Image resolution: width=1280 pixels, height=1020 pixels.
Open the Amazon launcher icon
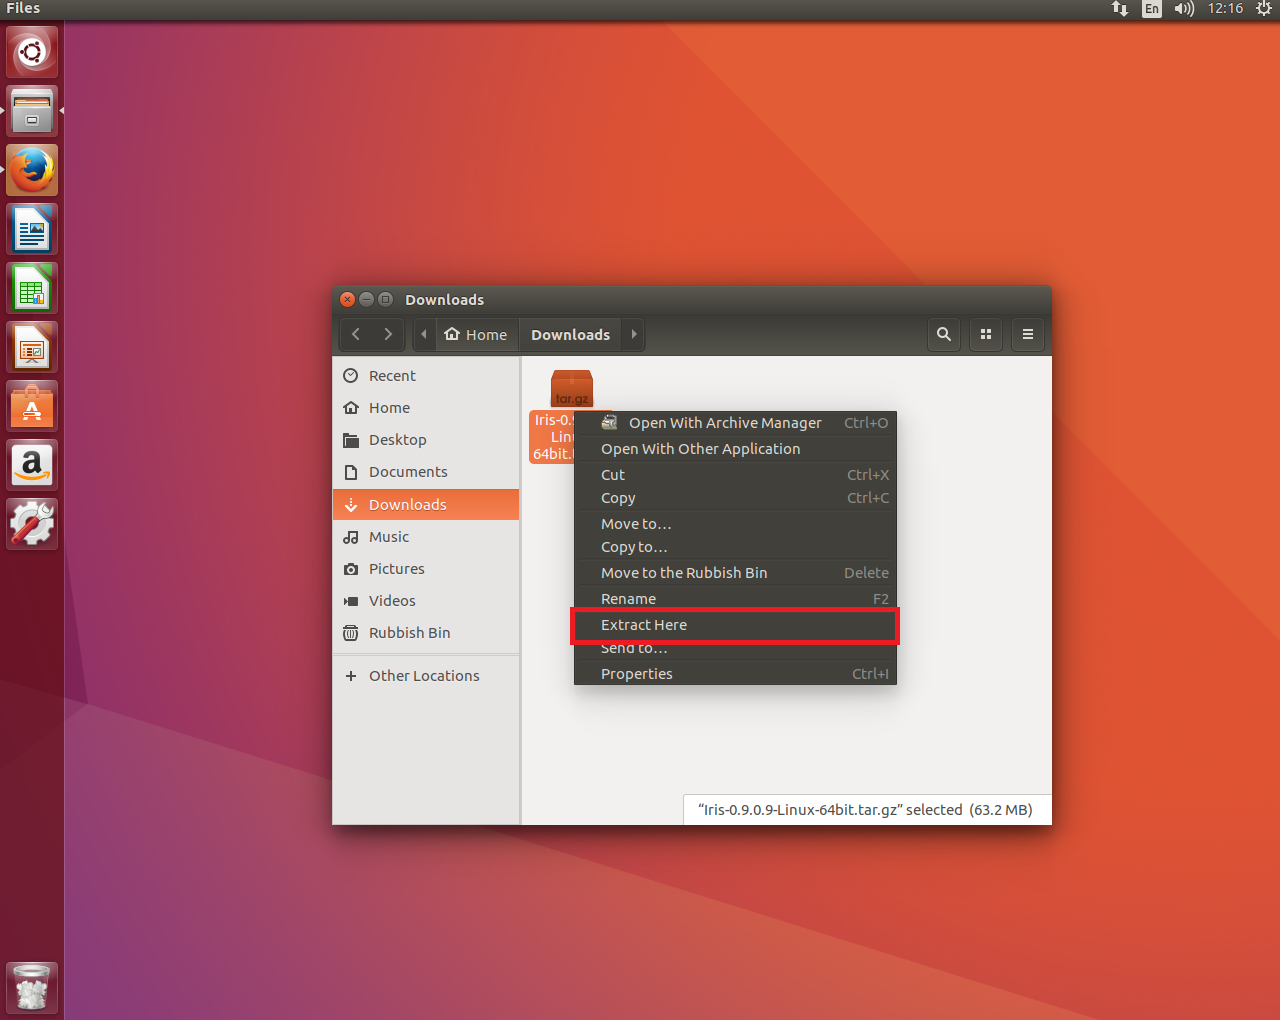pos(32,465)
